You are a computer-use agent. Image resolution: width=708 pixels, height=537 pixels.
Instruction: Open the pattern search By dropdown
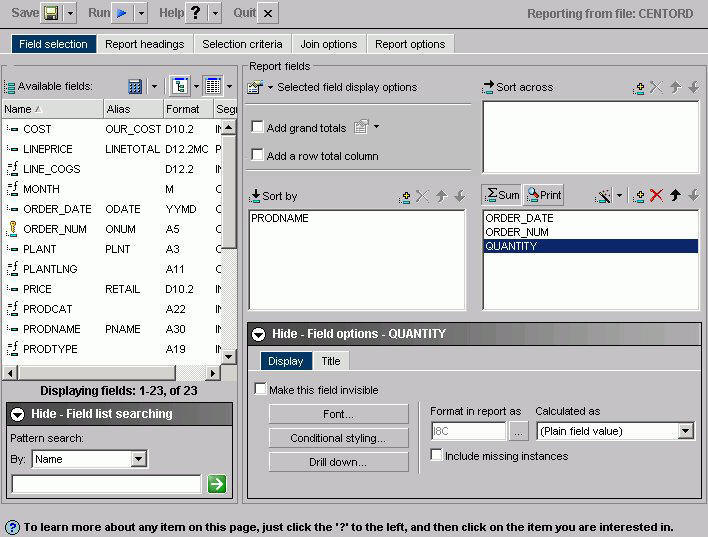pyautogui.click(x=139, y=459)
